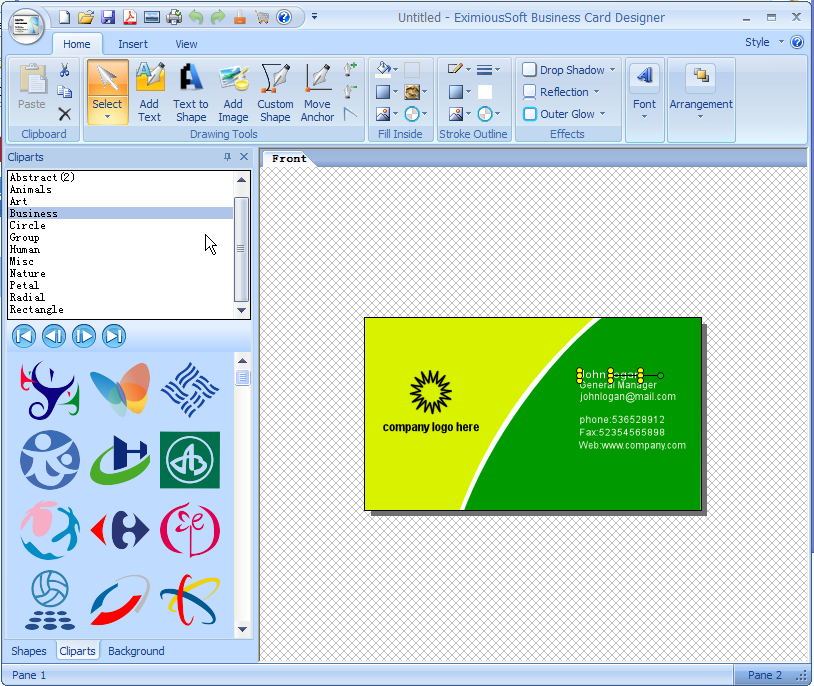Save the card with the floppy disk icon
The image size is (814, 686).
point(108,17)
